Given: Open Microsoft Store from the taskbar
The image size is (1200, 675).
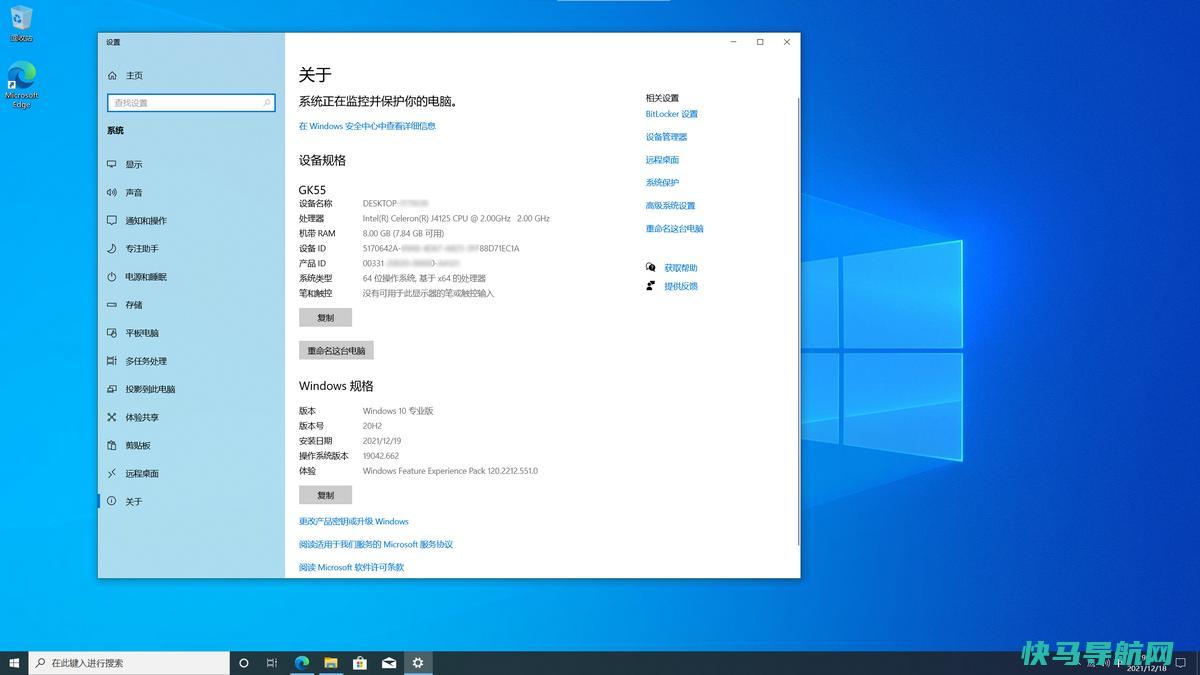Looking at the screenshot, I should click(360, 663).
